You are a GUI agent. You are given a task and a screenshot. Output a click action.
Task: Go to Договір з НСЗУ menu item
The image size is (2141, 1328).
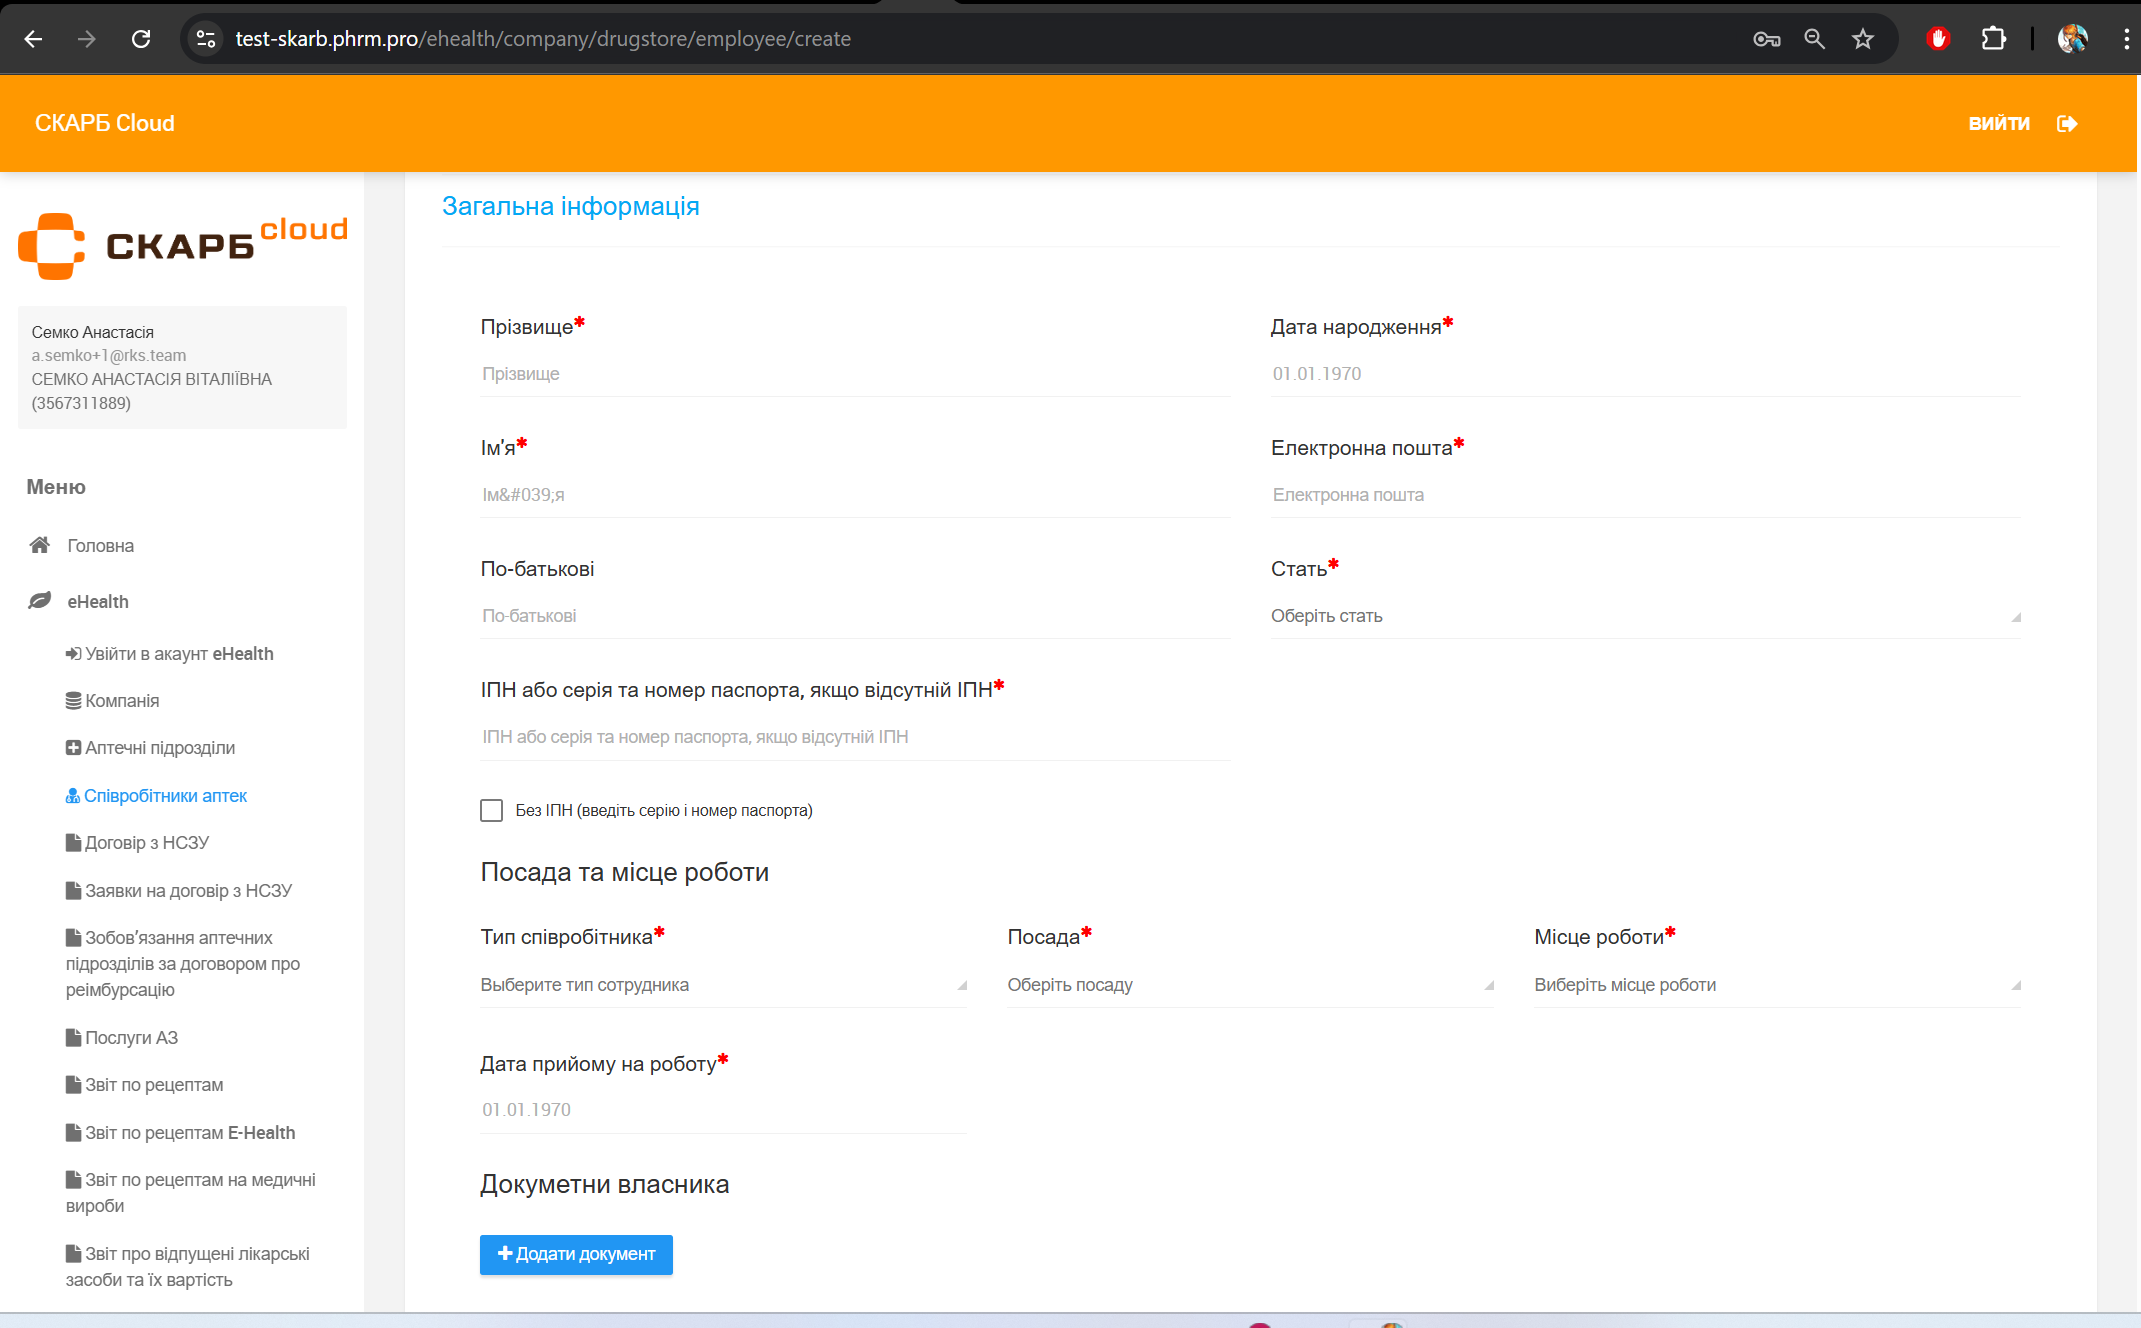pyautogui.click(x=146, y=843)
